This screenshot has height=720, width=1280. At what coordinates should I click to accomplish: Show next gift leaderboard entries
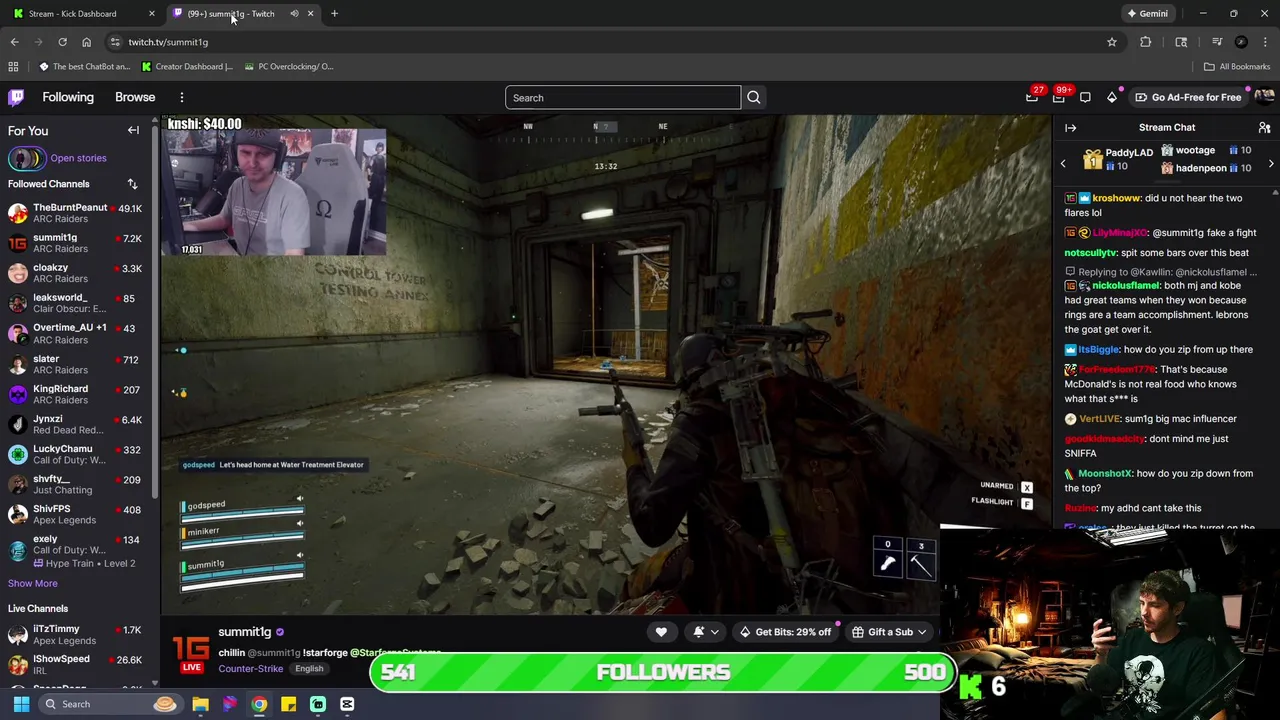(x=1271, y=163)
